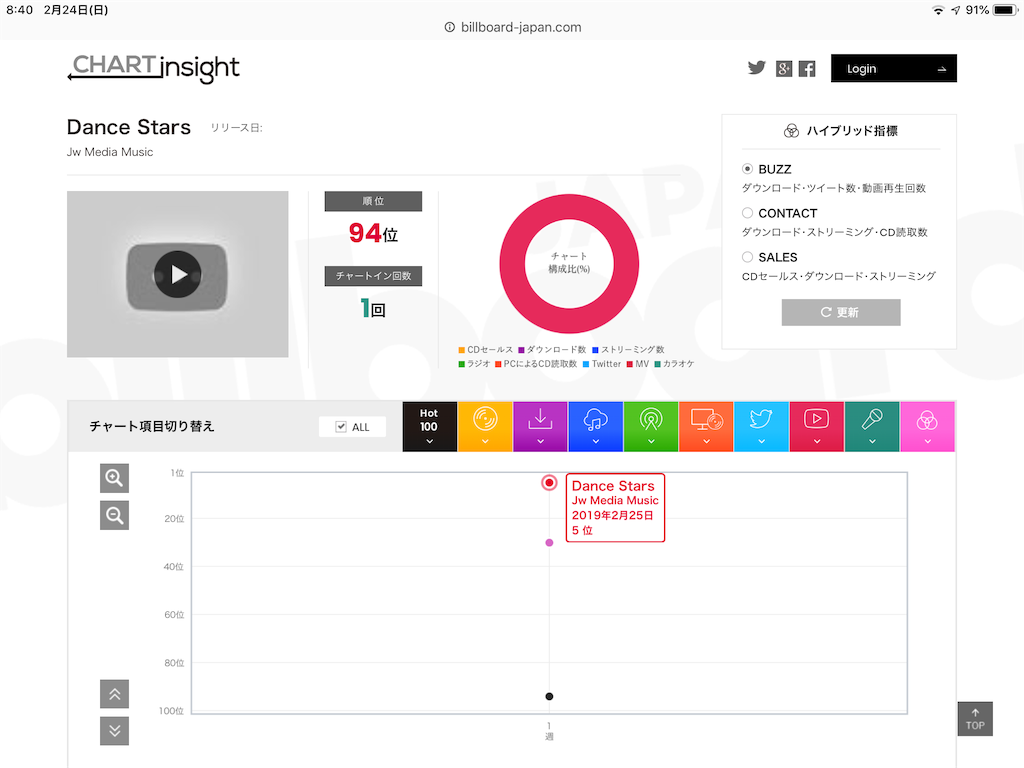Click the TOP back-to-top button
The height and width of the screenshot is (768, 1024).
pos(975,719)
